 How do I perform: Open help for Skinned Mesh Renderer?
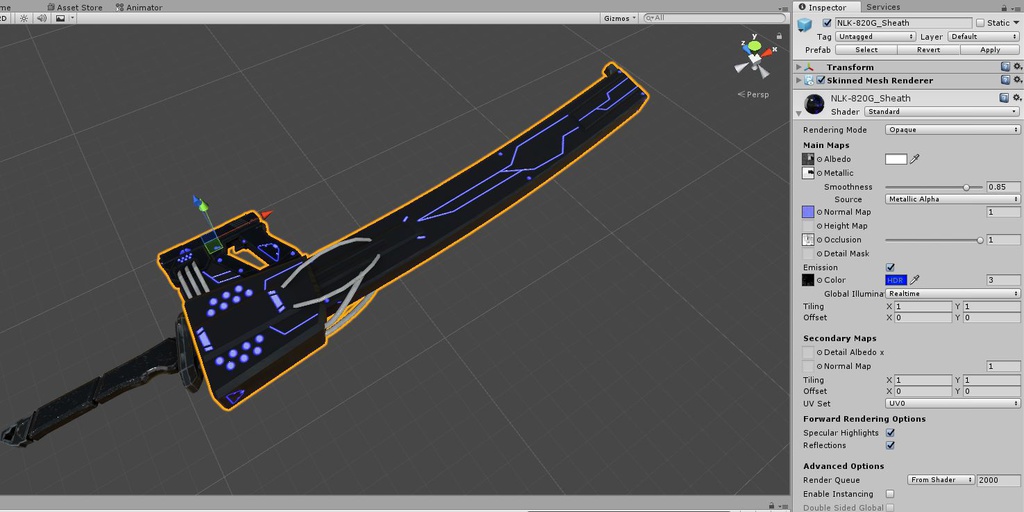click(x=1005, y=80)
